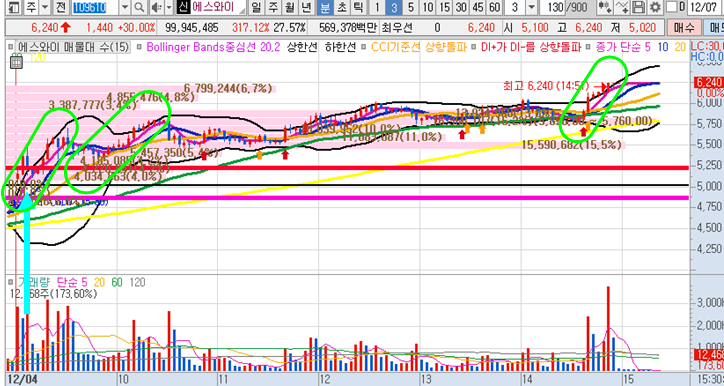Open the minute interval combo dropdown arrow
Image resolution: width=724 pixels, height=386 pixels.
pyautogui.click(x=532, y=7)
